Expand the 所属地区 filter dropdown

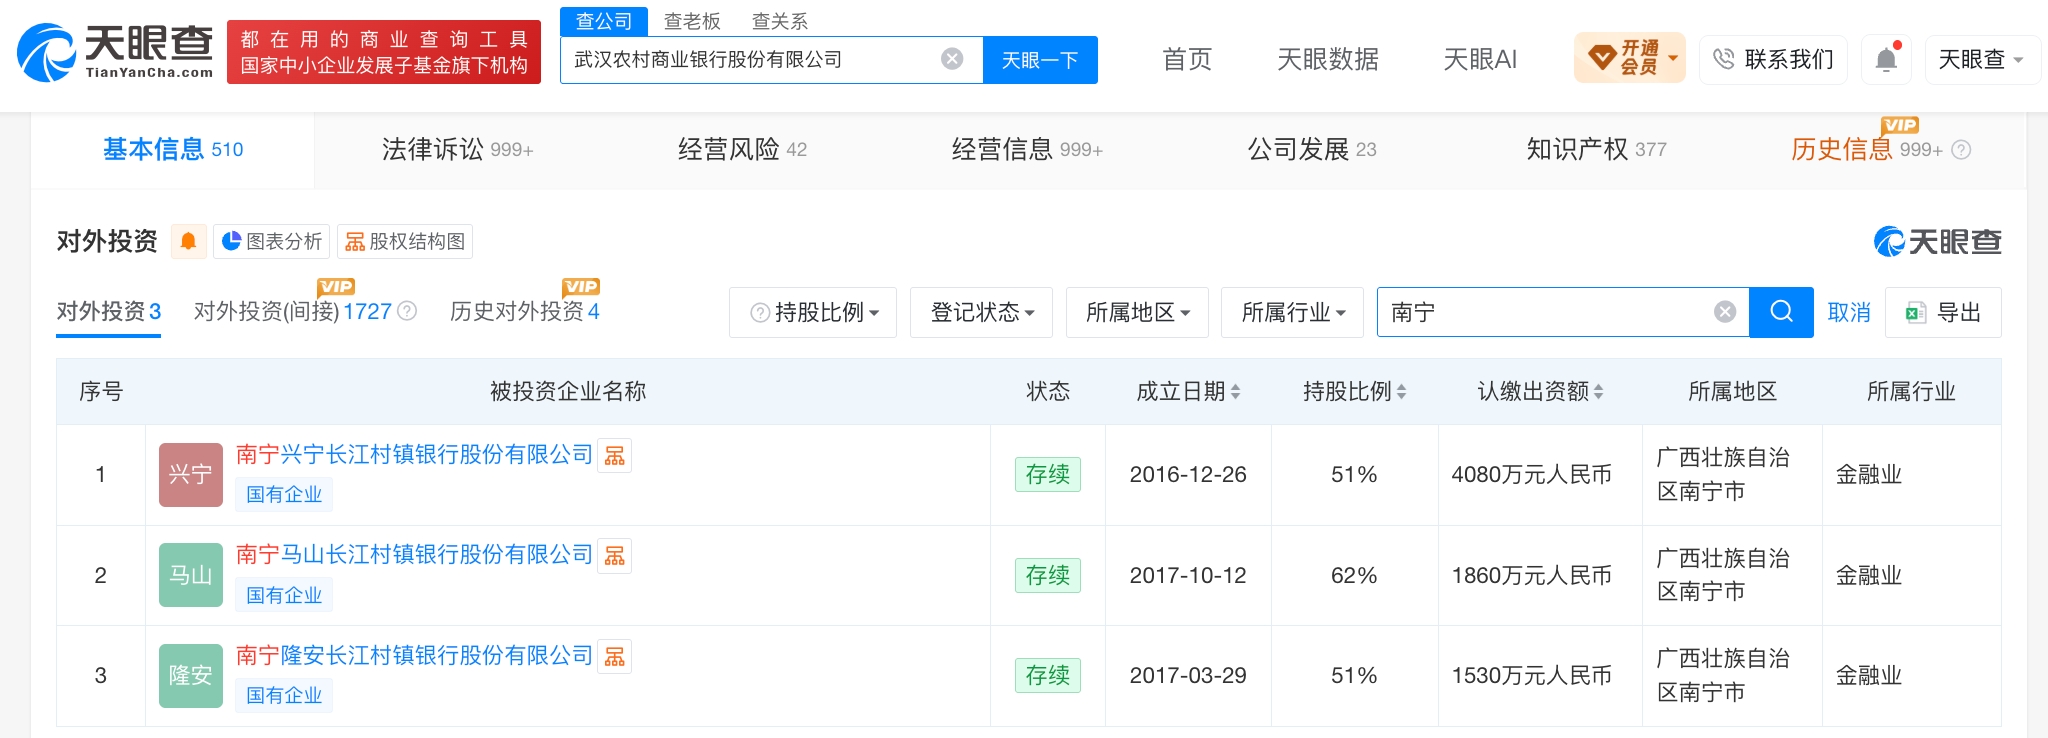1138,312
